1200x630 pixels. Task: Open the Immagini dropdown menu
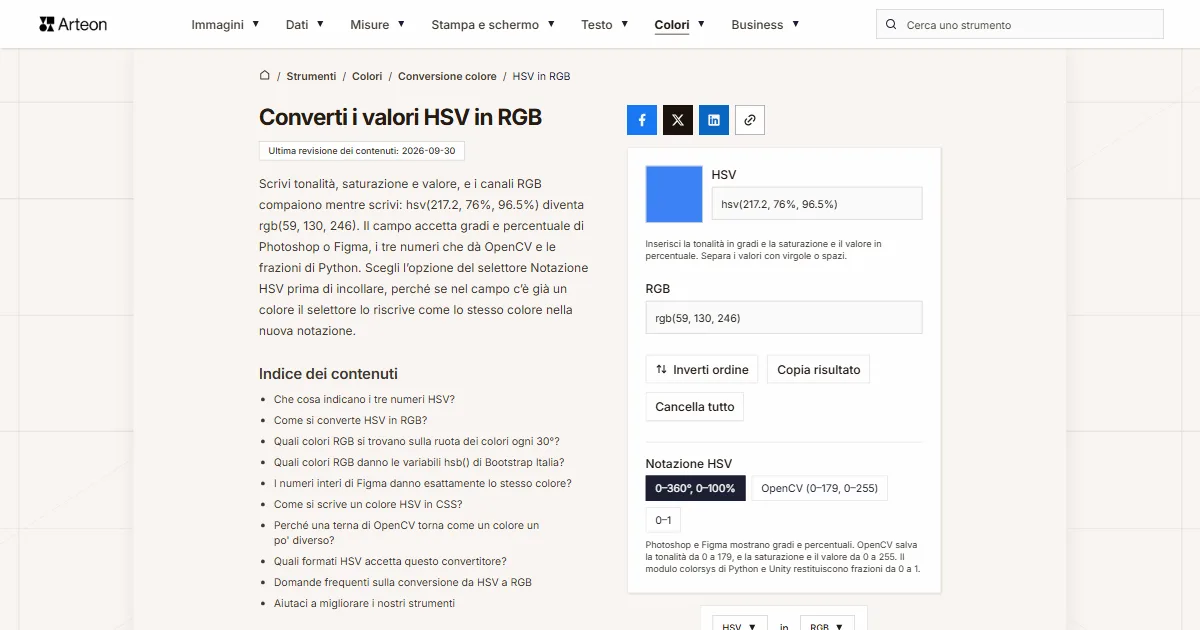coord(225,25)
